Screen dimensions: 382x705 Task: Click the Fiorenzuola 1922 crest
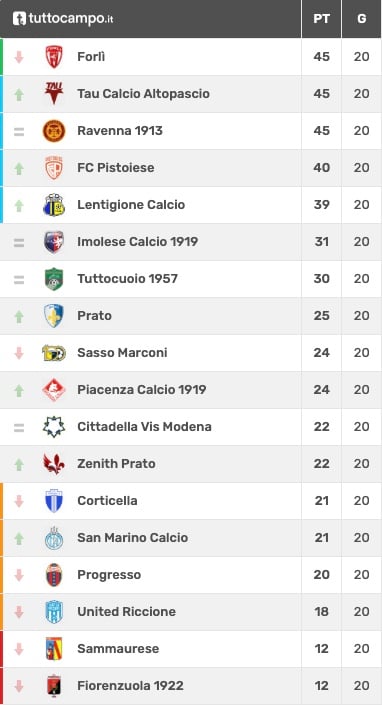(x=54, y=686)
